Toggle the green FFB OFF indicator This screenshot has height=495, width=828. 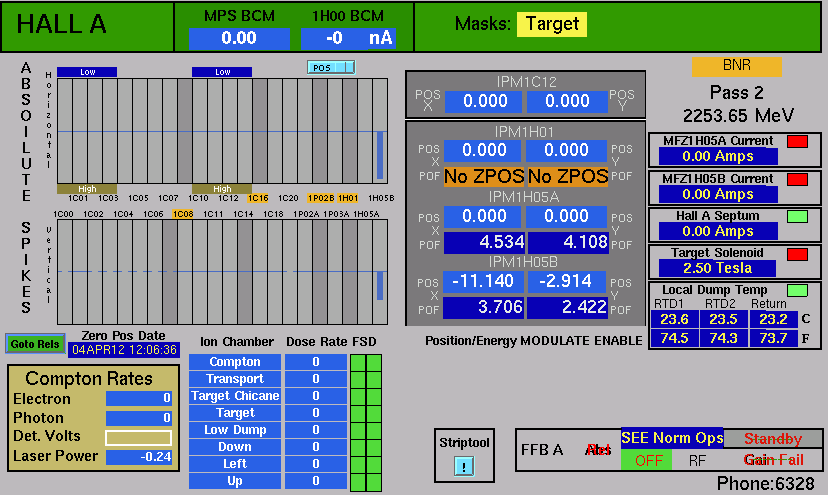coord(646,460)
